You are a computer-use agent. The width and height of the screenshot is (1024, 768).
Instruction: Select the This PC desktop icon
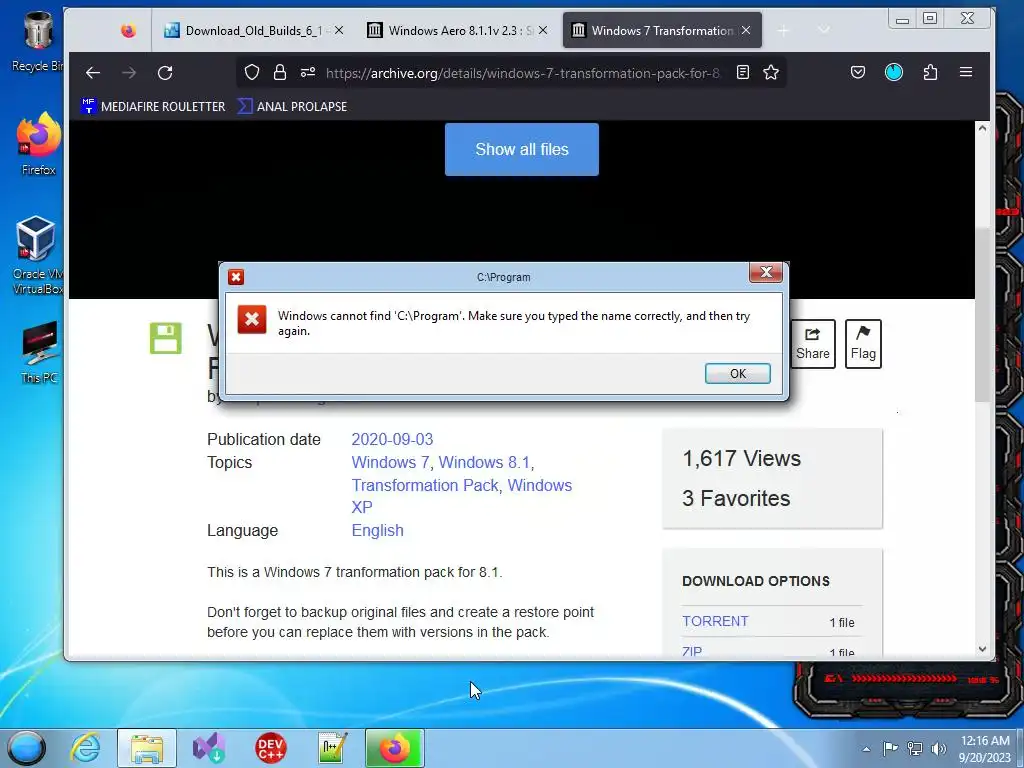39,352
